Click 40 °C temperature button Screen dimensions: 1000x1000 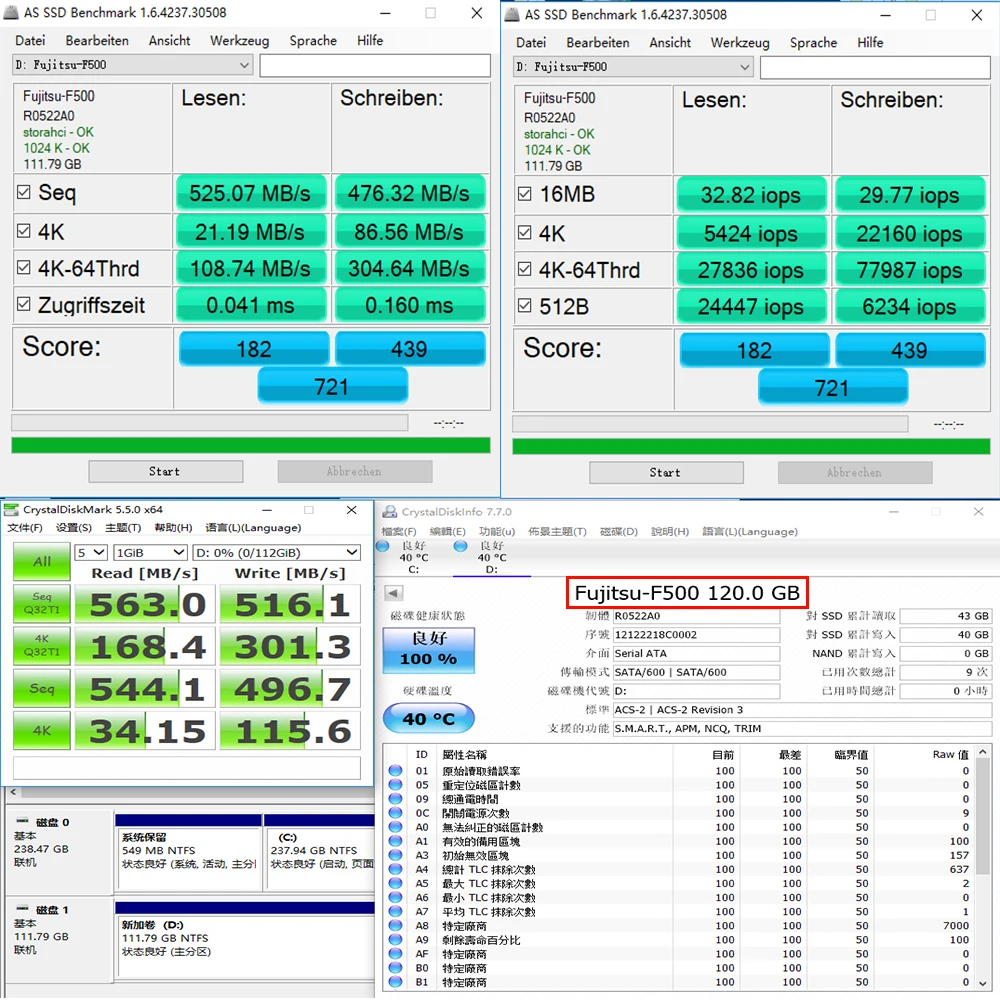coord(429,719)
